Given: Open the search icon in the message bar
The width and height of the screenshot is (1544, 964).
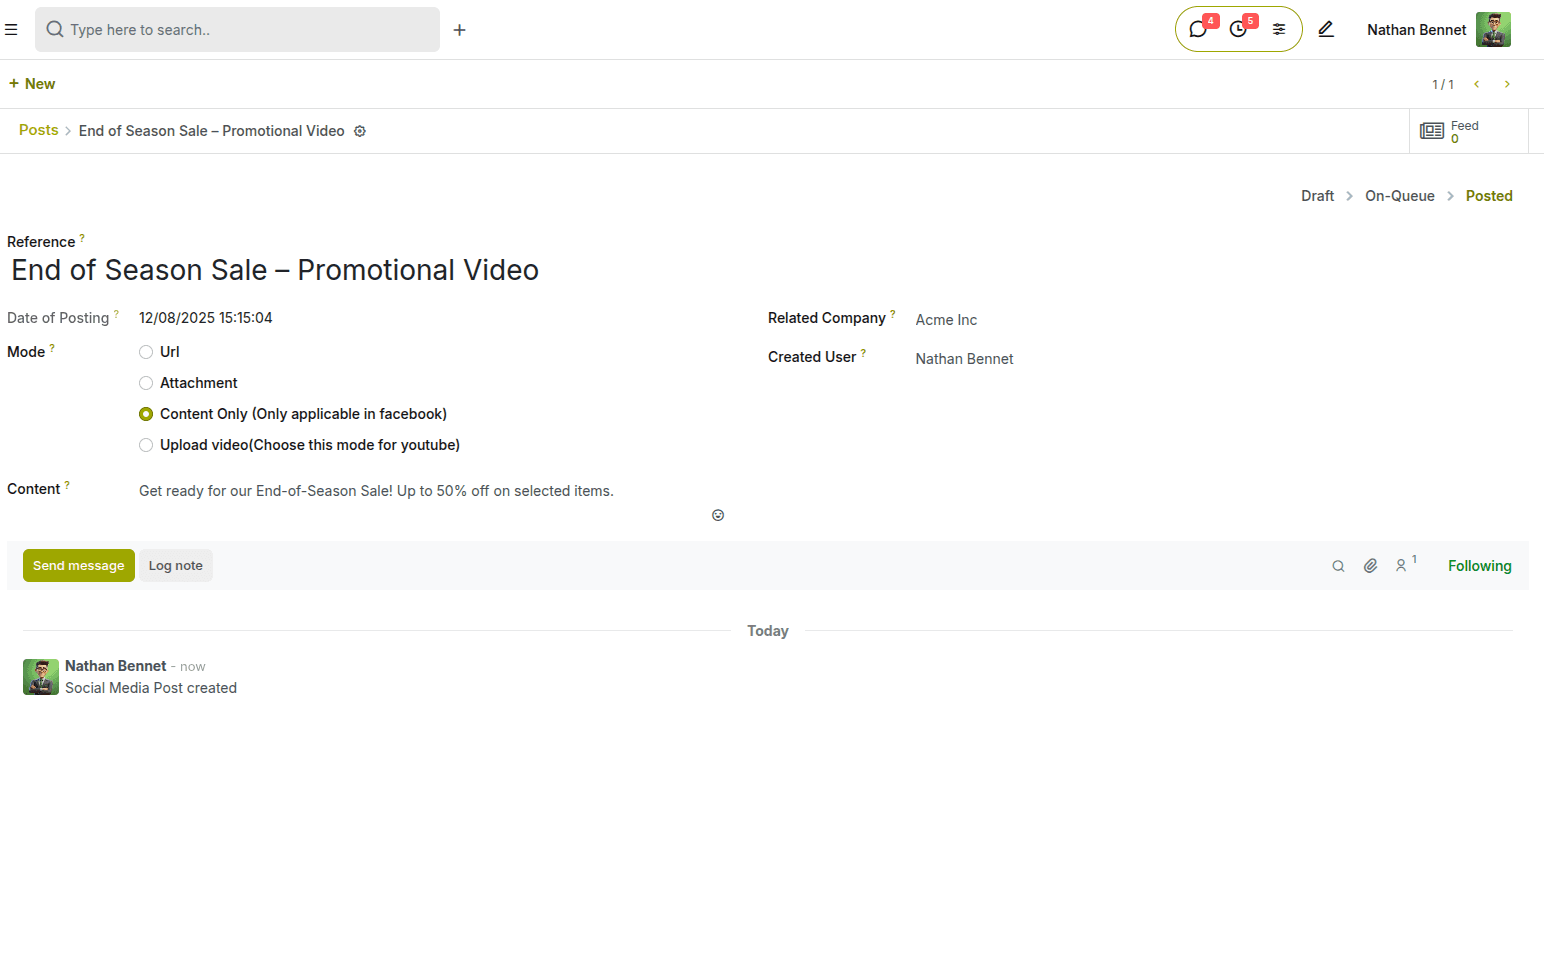Looking at the screenshot, I should pyautogui.click(x=1338, y=565).
